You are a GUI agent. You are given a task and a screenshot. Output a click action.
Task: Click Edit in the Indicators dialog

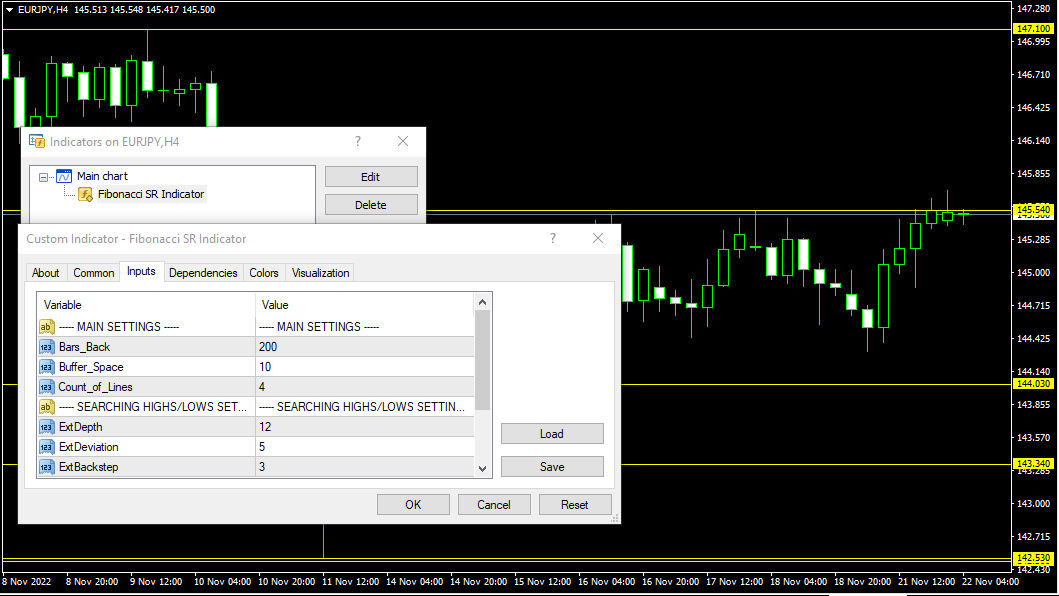coord(370,177)
